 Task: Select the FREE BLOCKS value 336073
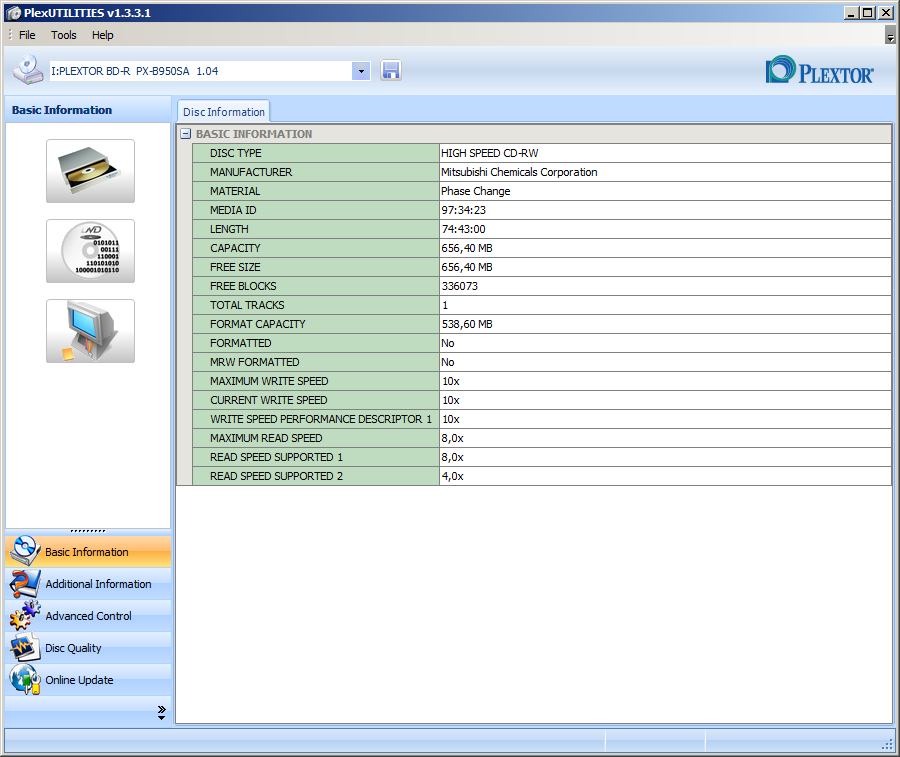coord(459,286)
